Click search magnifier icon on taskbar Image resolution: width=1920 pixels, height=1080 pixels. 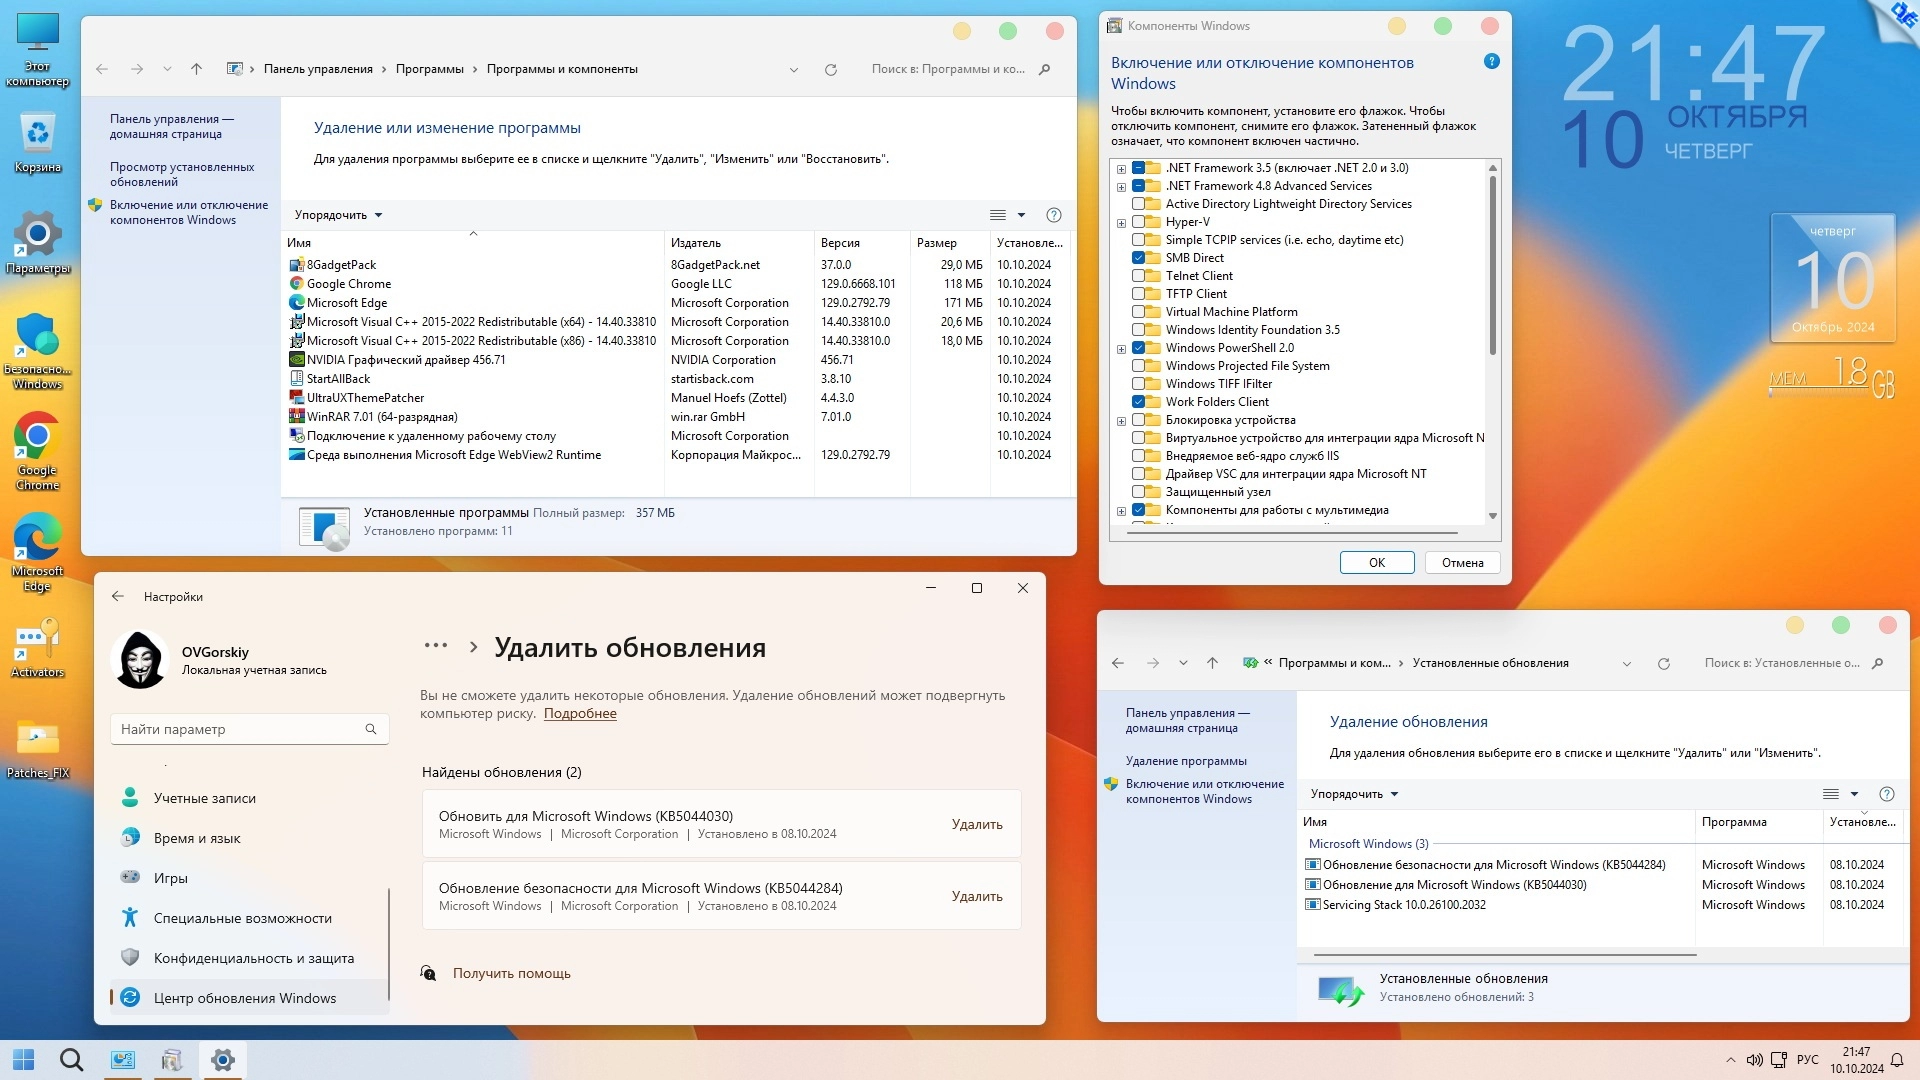tap(71, 1060)
